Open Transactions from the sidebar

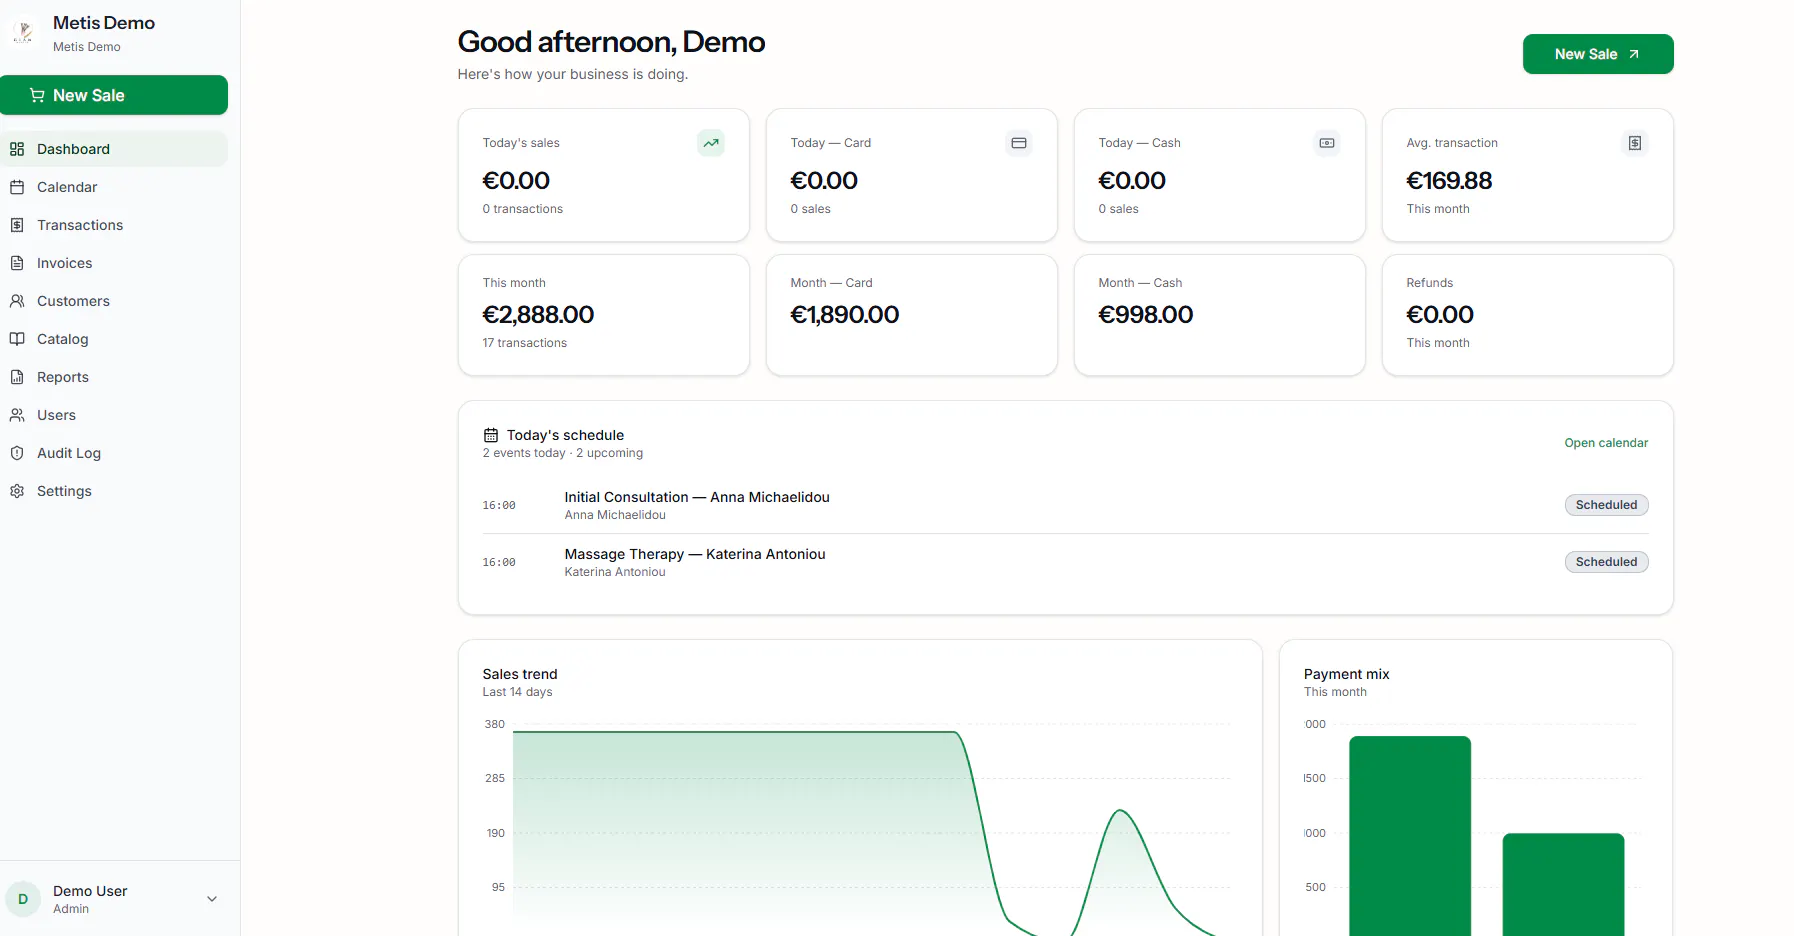tap(114, 225)
